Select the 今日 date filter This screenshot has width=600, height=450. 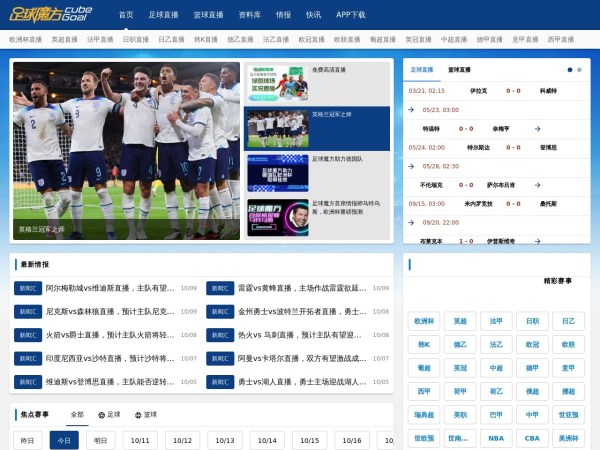63,440
